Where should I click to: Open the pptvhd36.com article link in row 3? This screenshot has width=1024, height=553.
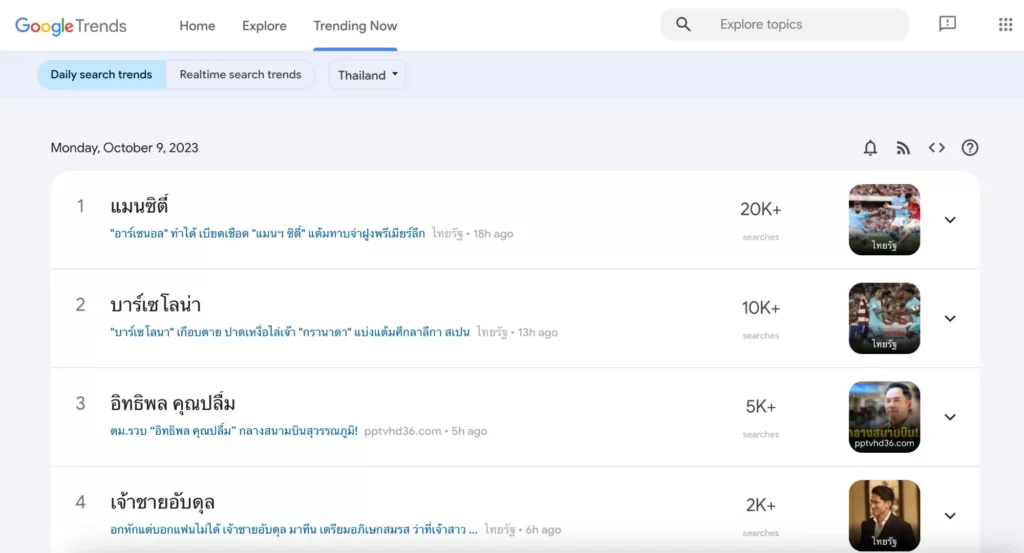click(234, 431)
